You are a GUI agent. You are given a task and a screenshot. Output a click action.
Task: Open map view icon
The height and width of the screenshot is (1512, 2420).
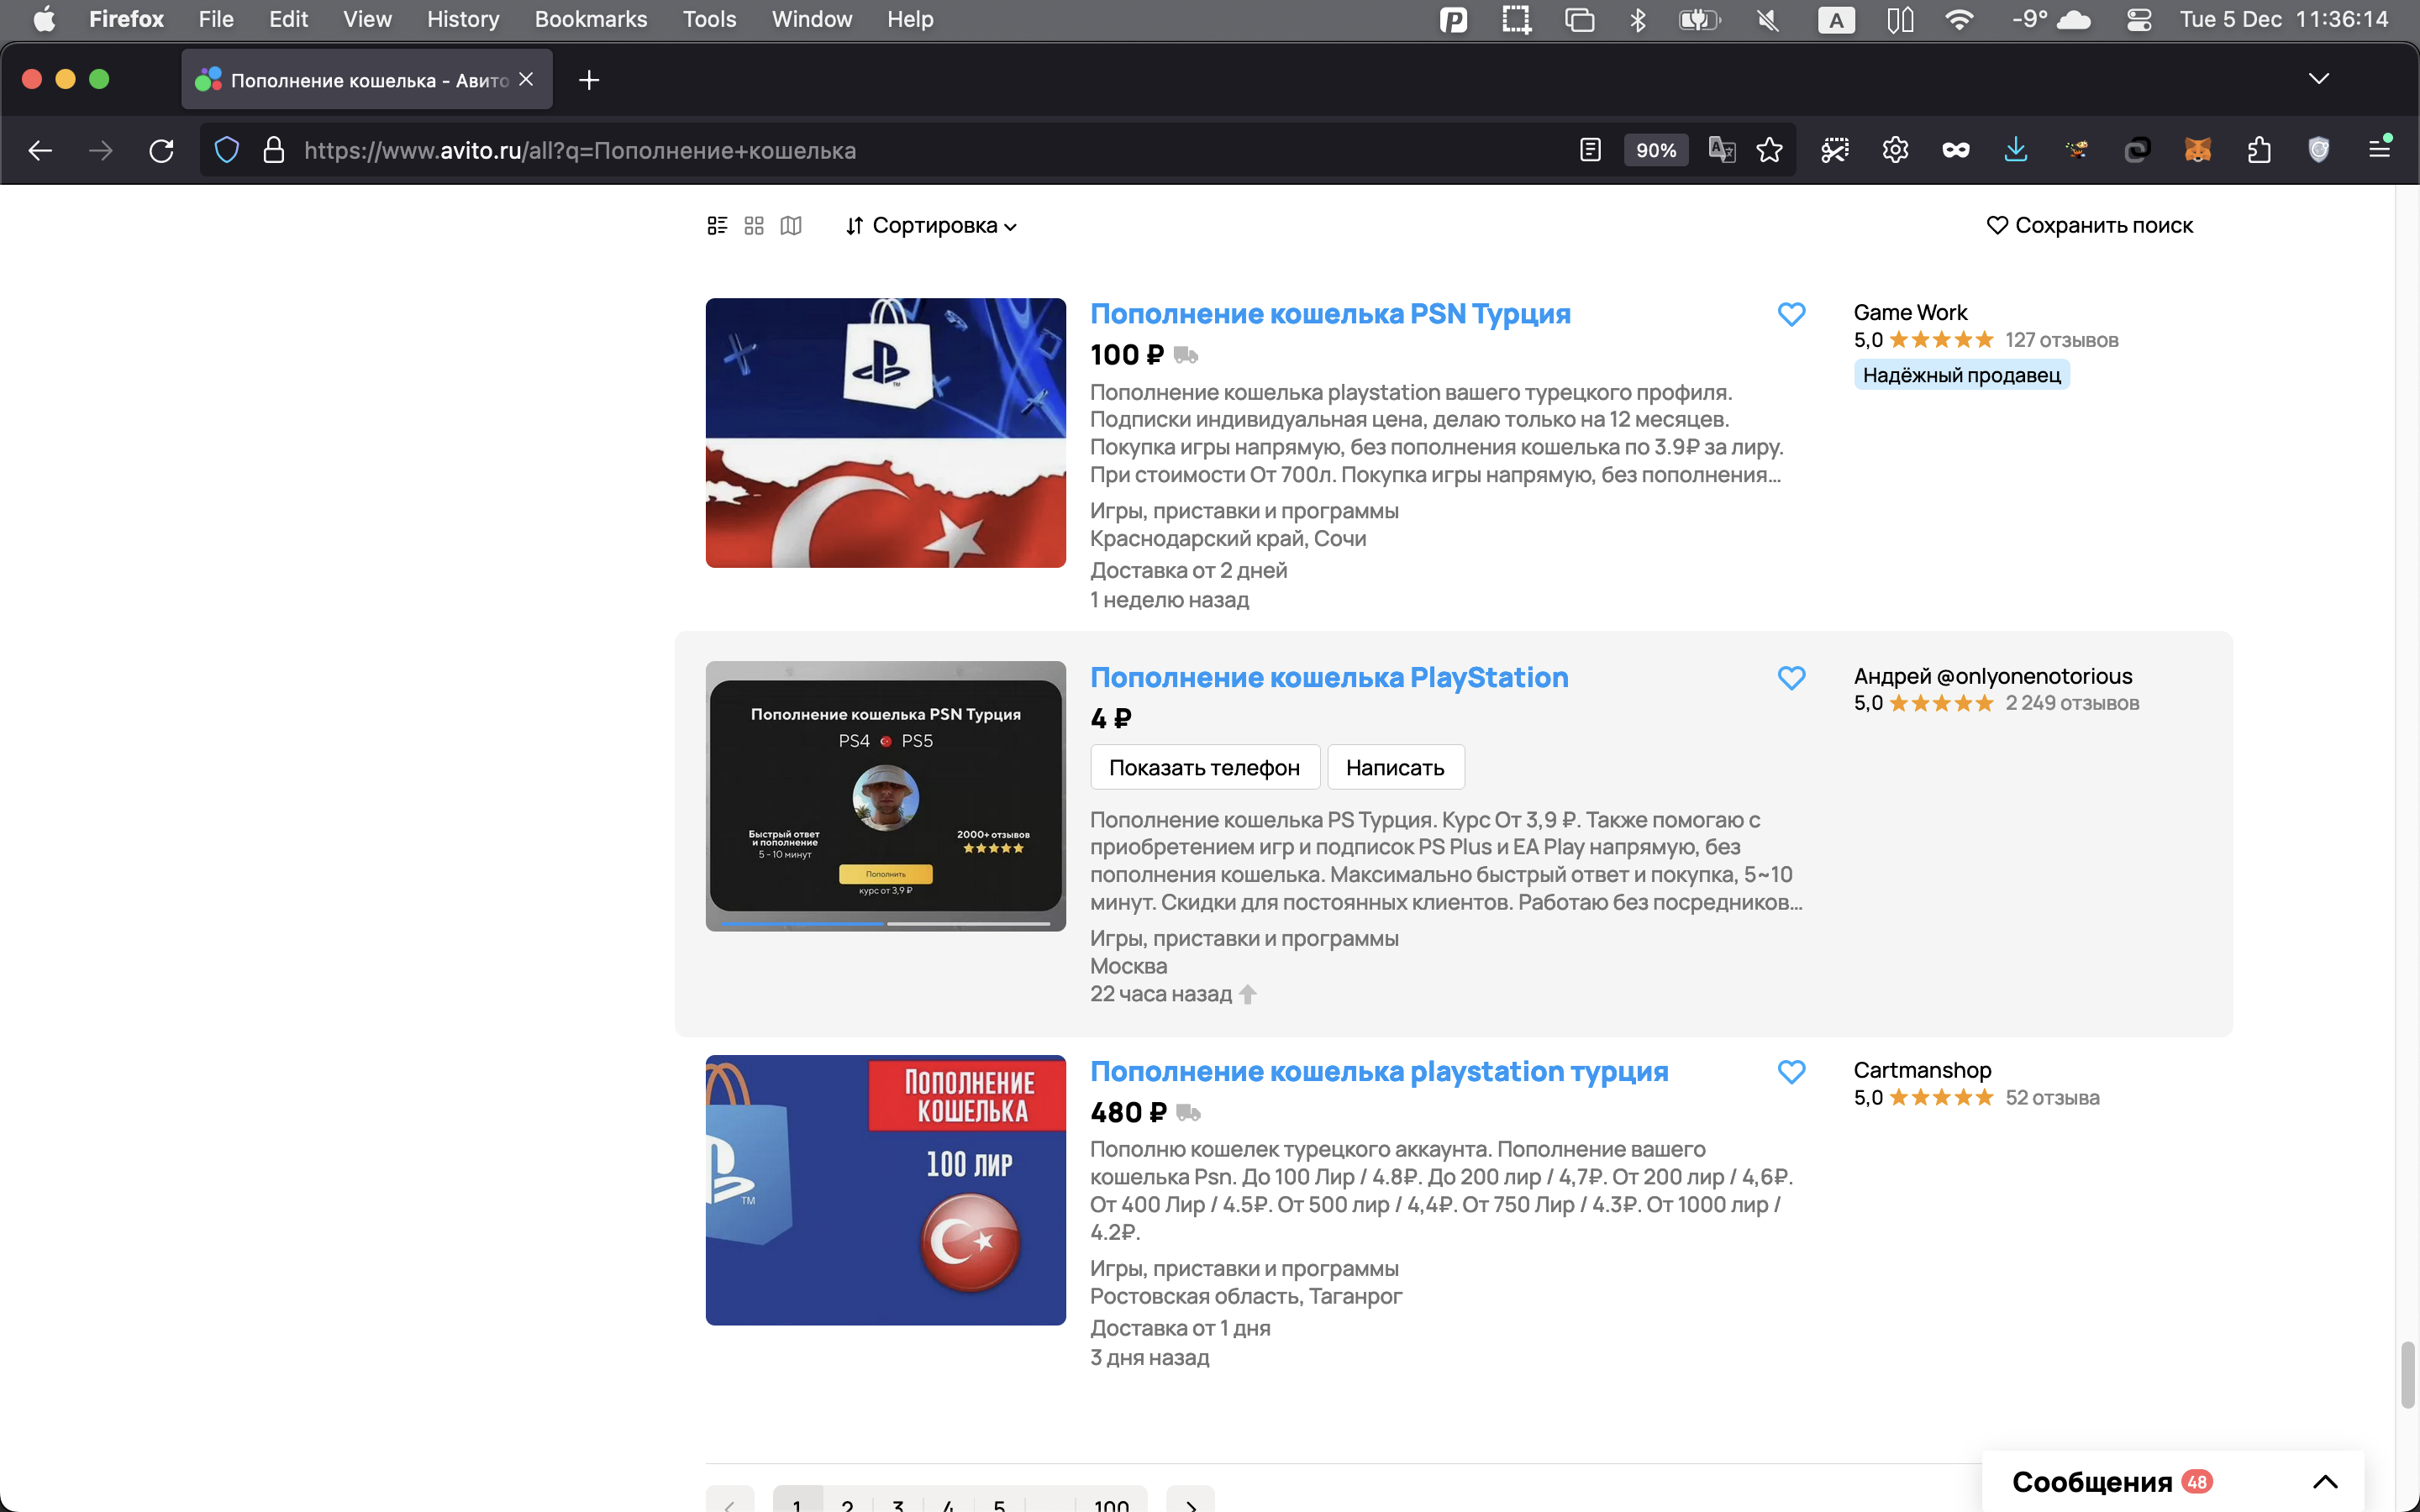(791, 225)
